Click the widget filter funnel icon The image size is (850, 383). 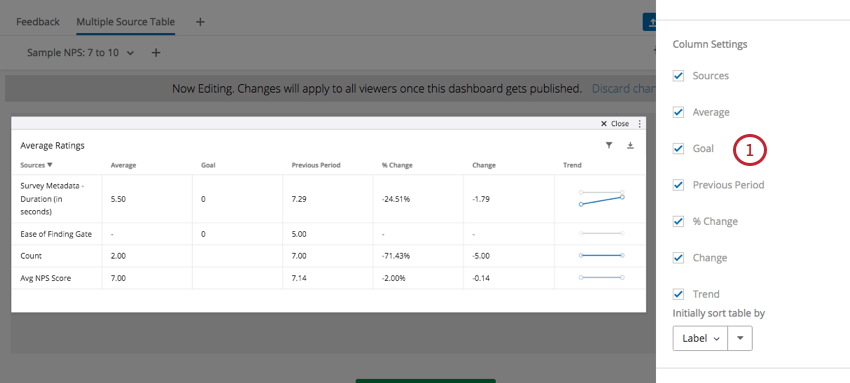coord(609,145)
